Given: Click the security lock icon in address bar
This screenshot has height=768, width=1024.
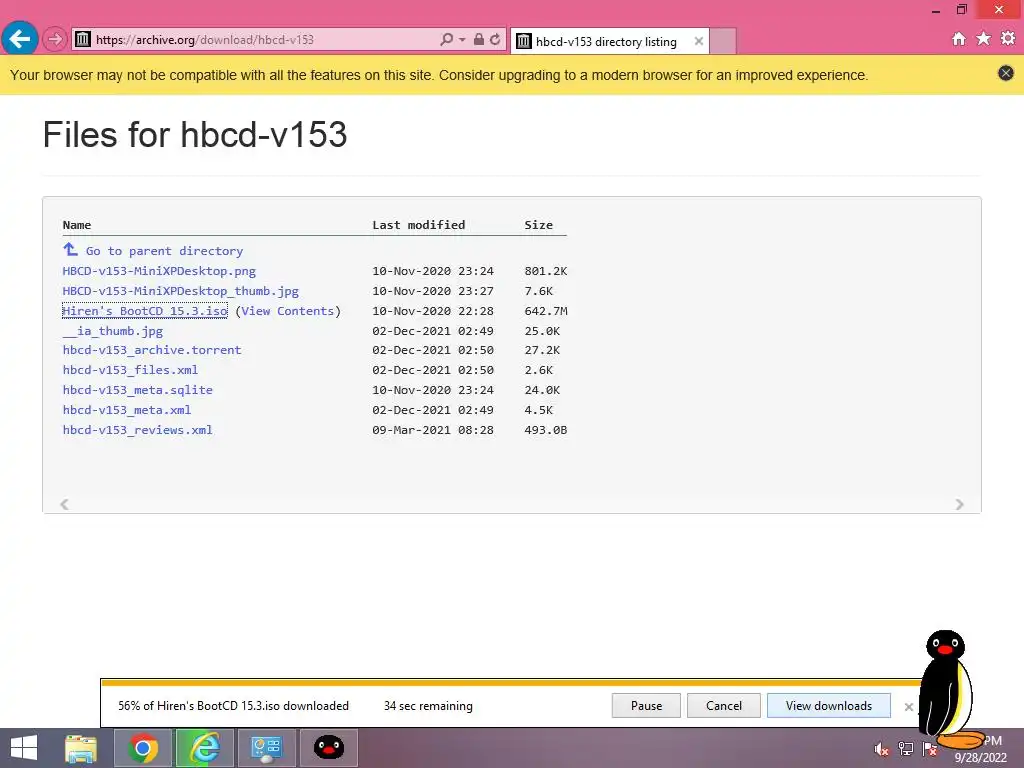Looking at the screenshot, I should [479, 40].
